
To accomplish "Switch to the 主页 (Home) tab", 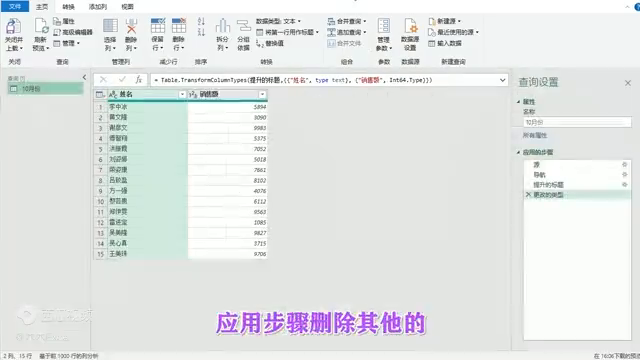I will pos(42,7).
